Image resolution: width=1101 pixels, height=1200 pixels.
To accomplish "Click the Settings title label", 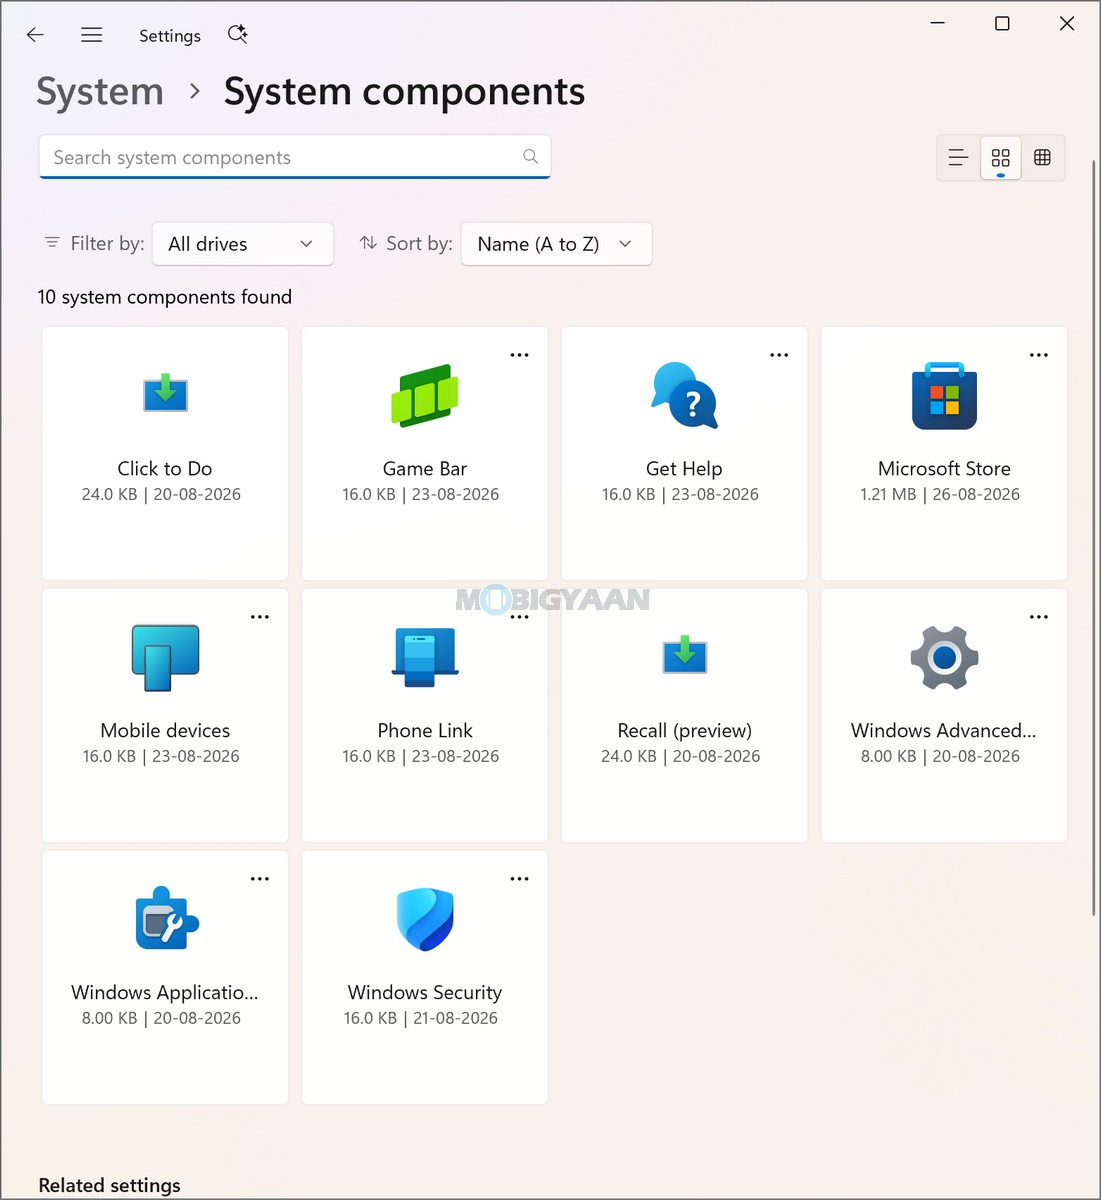I will pos(170,36).
